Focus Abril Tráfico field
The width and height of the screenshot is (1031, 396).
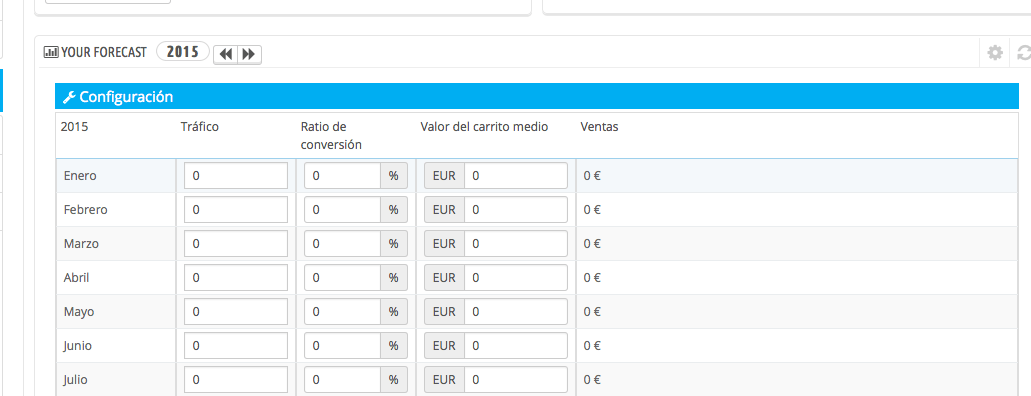click(x=236, y=278)
